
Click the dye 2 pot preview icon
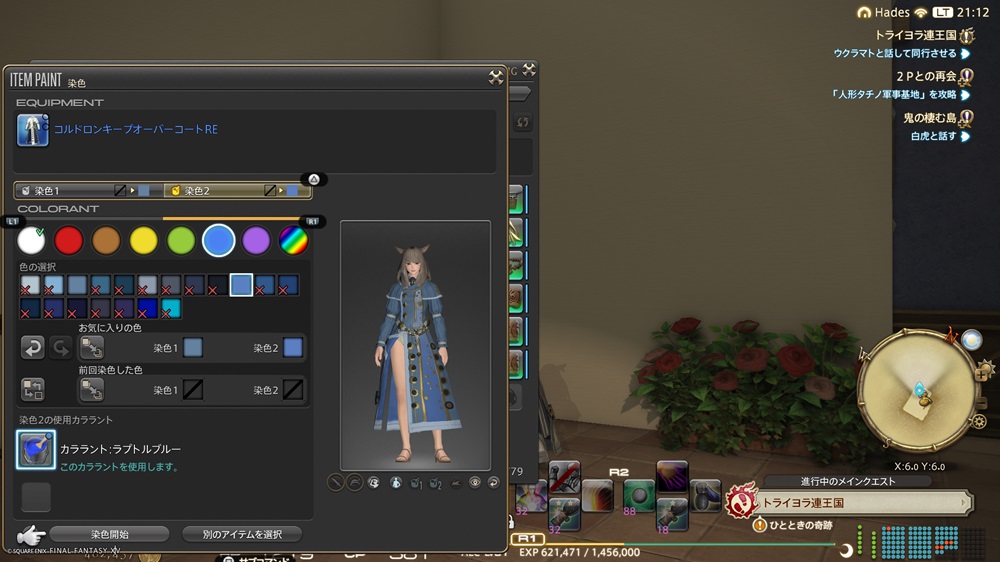(x=436, y=483)
